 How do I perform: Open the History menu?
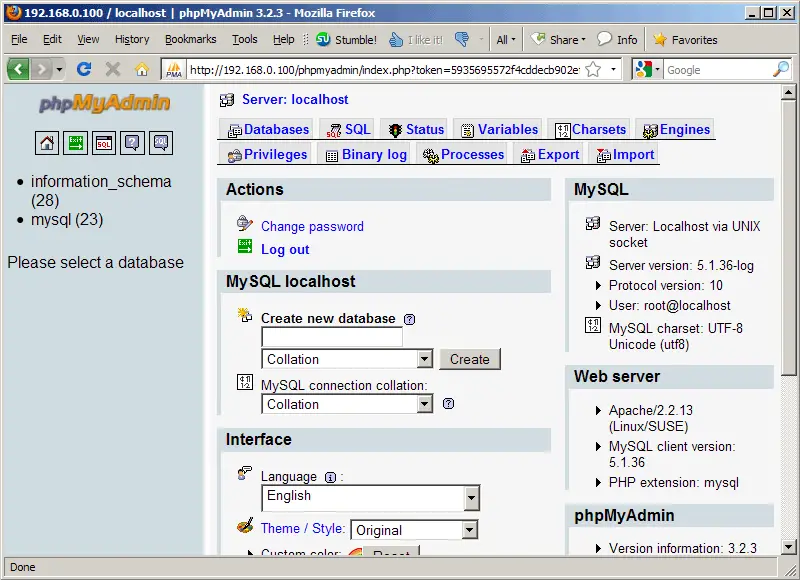click(x=132, y=39)
